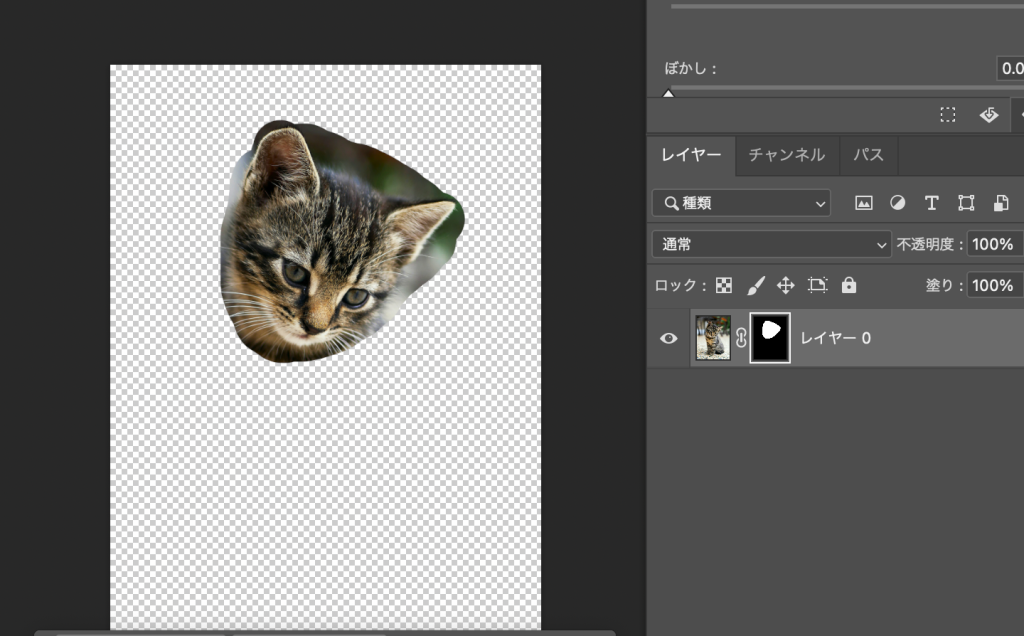
Task: Switch to the パス tab
Action: click(868, 155)
